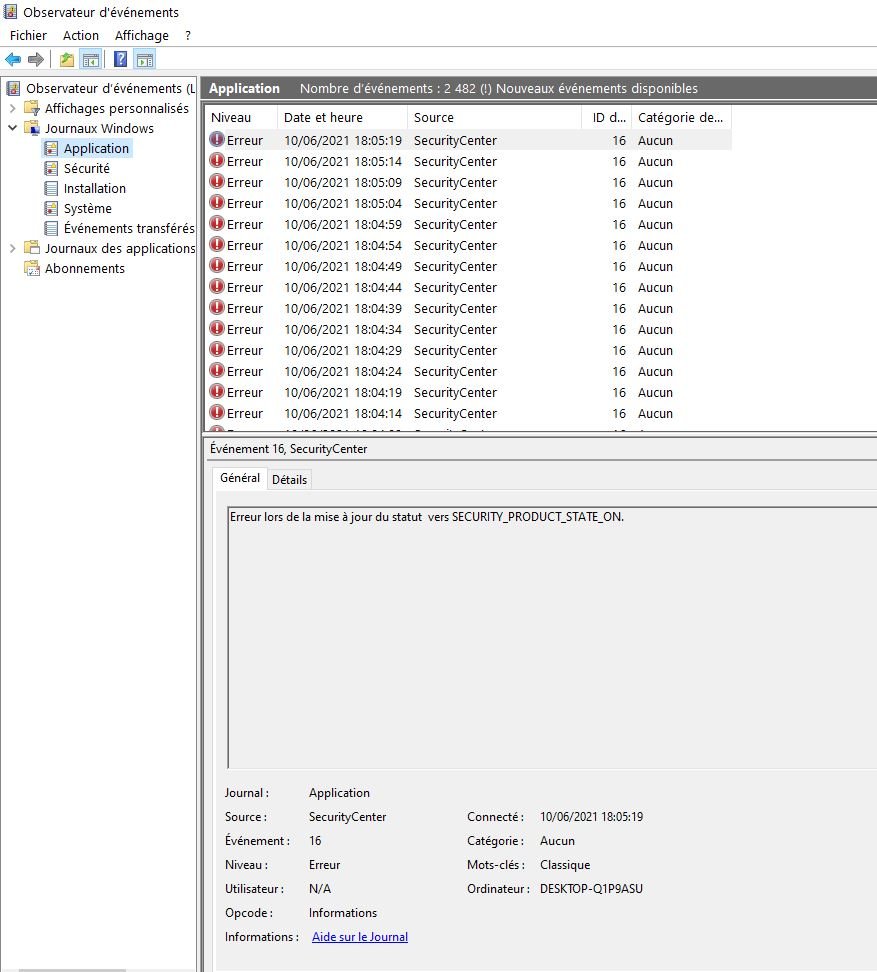Viewport: 877px width, 972px height.
Task: Switch to the Détails tab
Action: coord(289,479)
